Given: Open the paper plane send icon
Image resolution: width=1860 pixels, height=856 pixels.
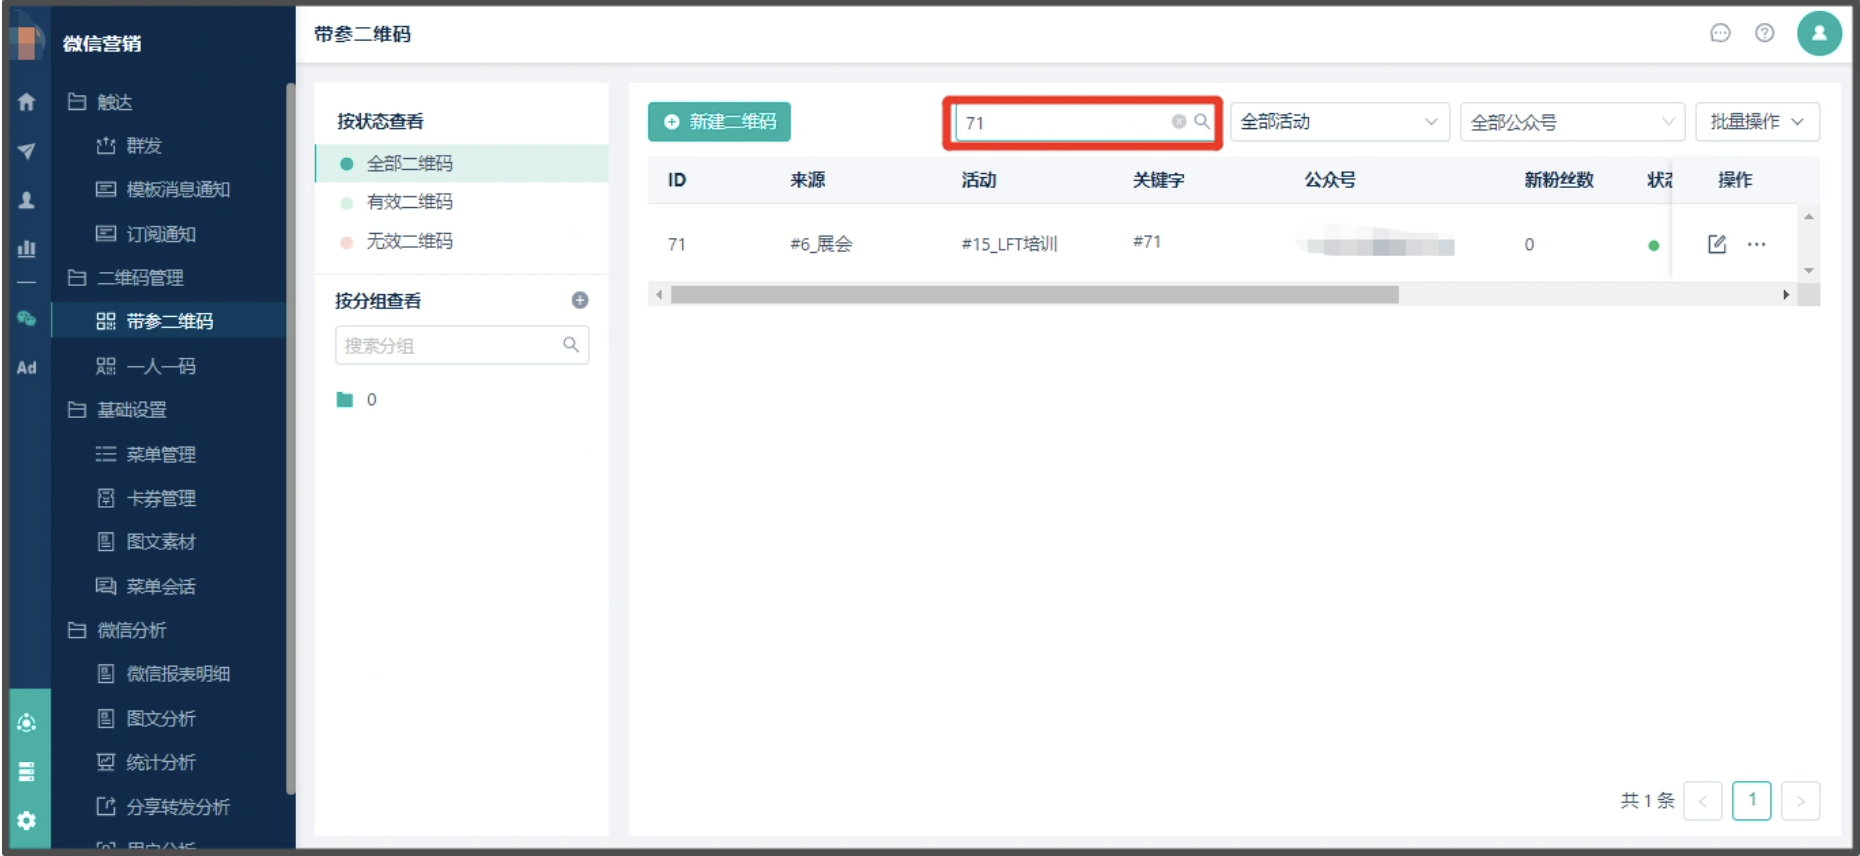Looking at the screenshot, I should pyautogui.click(x=27, y=151).
